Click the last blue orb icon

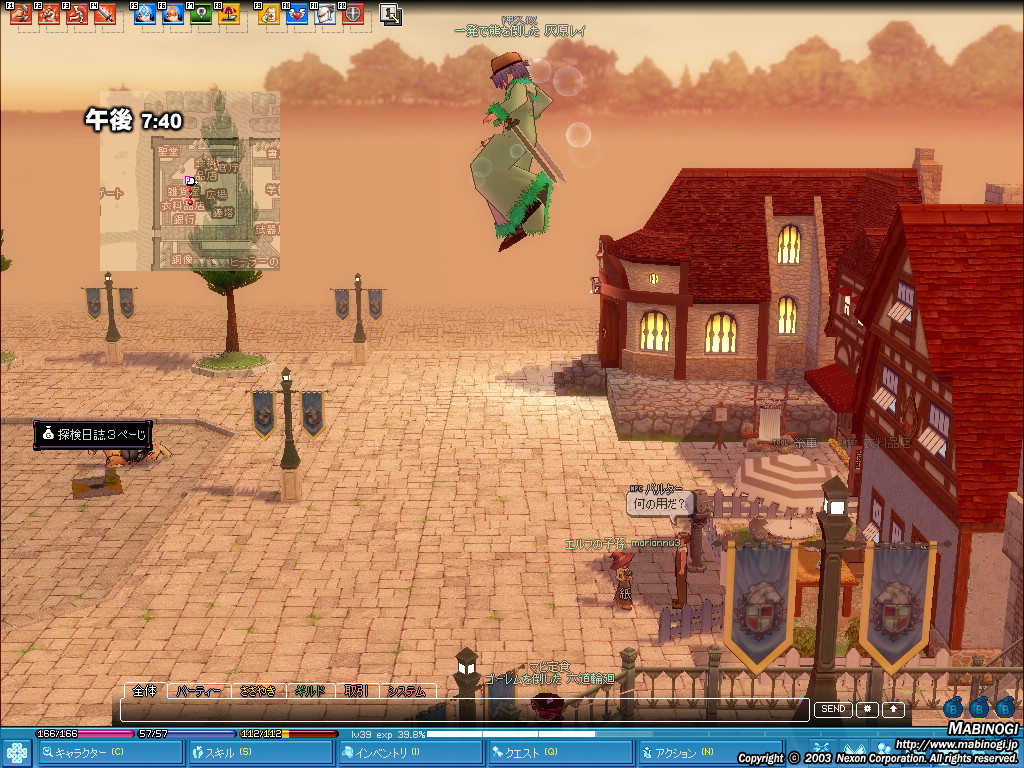tap(1005, 707)
